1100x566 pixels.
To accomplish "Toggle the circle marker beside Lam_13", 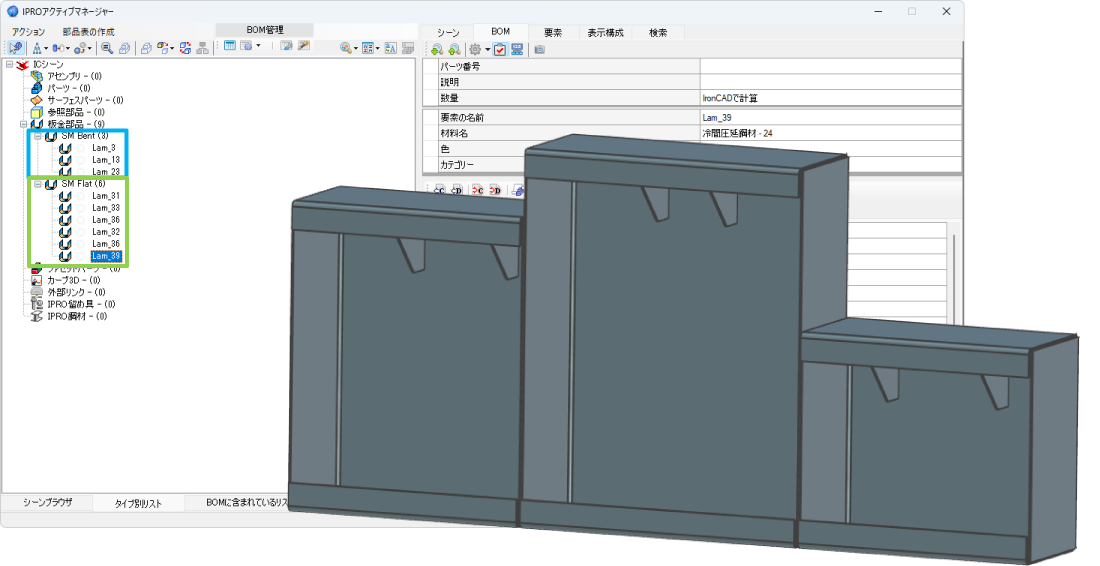I will click(80, 161).
